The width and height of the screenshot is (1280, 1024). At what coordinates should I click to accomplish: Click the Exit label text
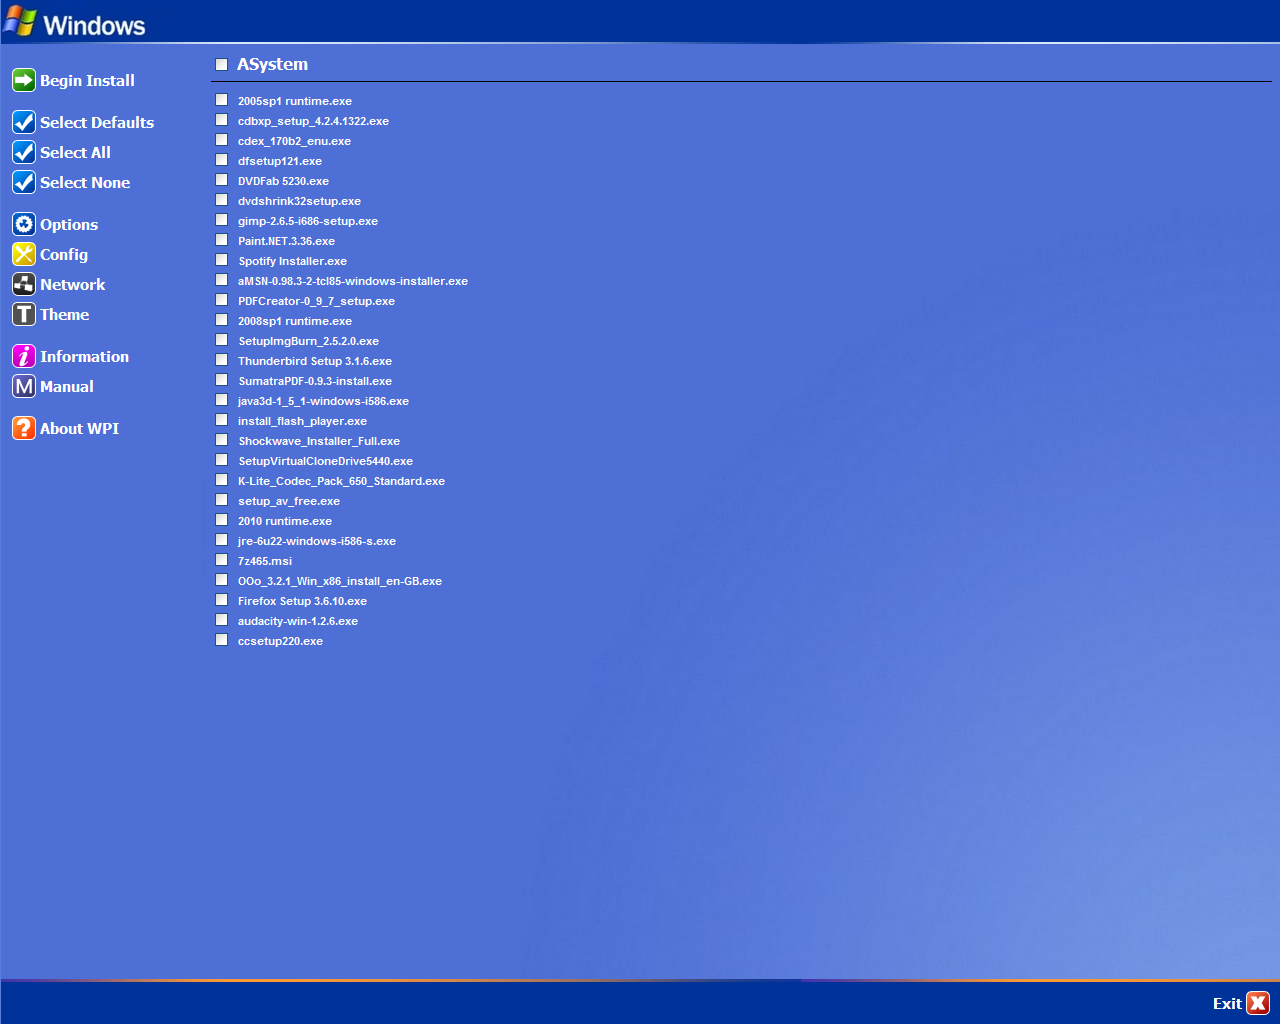pyautogui.click(x=1227, y=1004)
